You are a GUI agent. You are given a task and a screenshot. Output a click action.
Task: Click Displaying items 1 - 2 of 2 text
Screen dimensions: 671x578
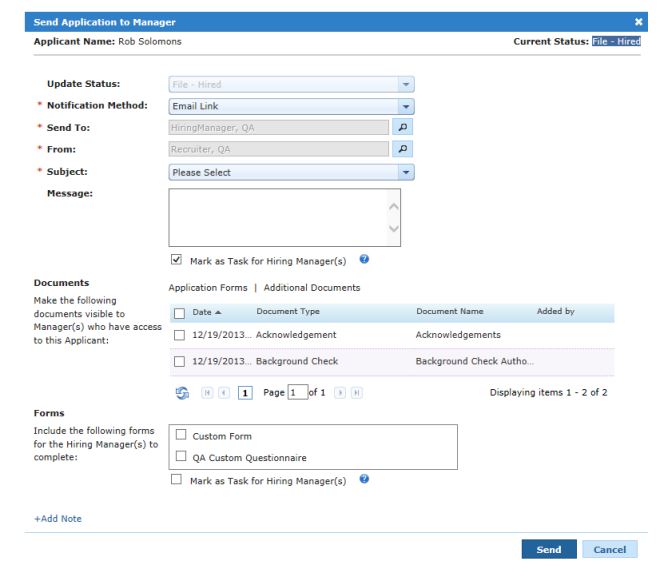[x=549, y=392]
